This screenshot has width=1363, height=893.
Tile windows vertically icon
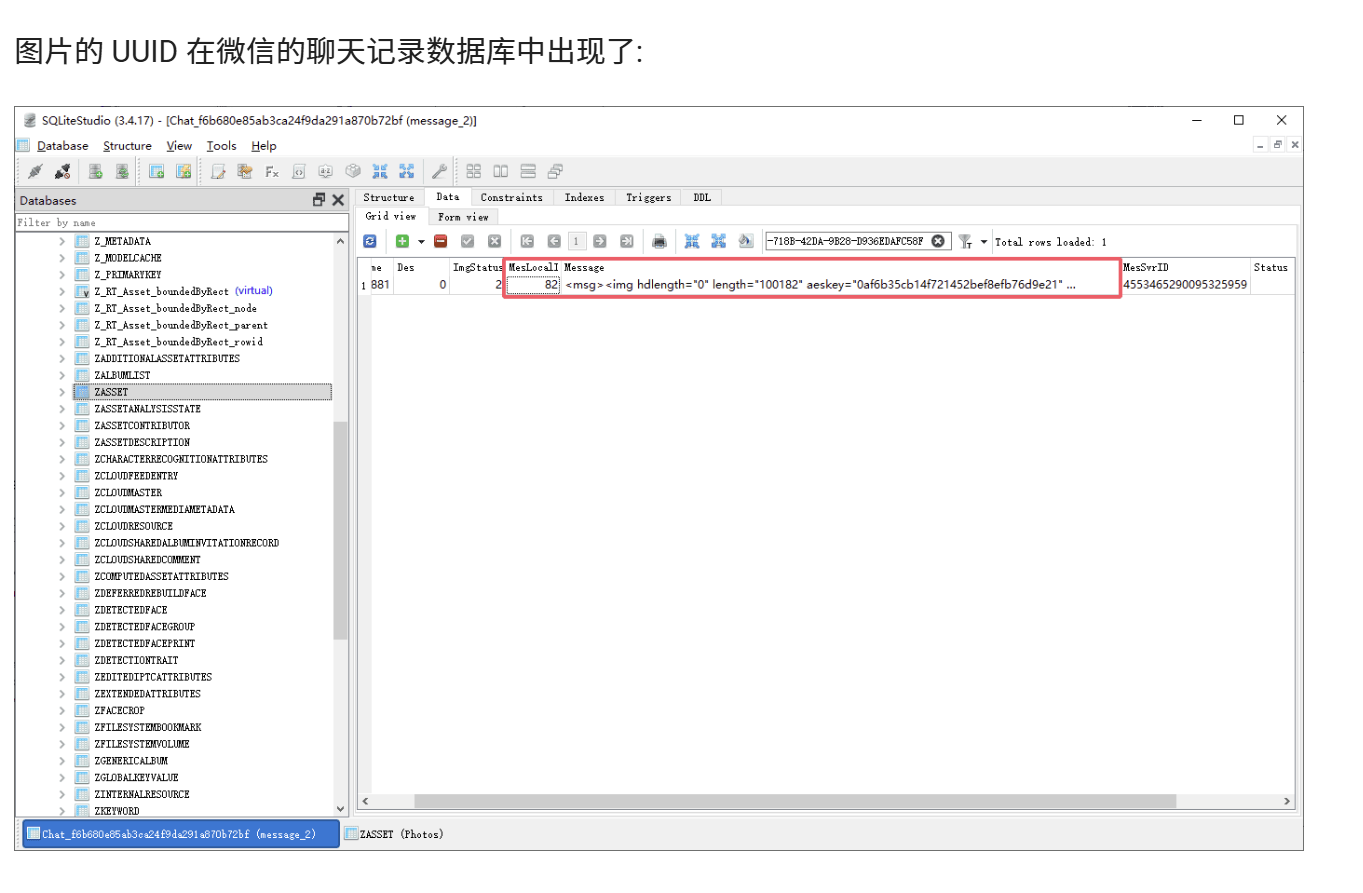[x=528, y=171]
